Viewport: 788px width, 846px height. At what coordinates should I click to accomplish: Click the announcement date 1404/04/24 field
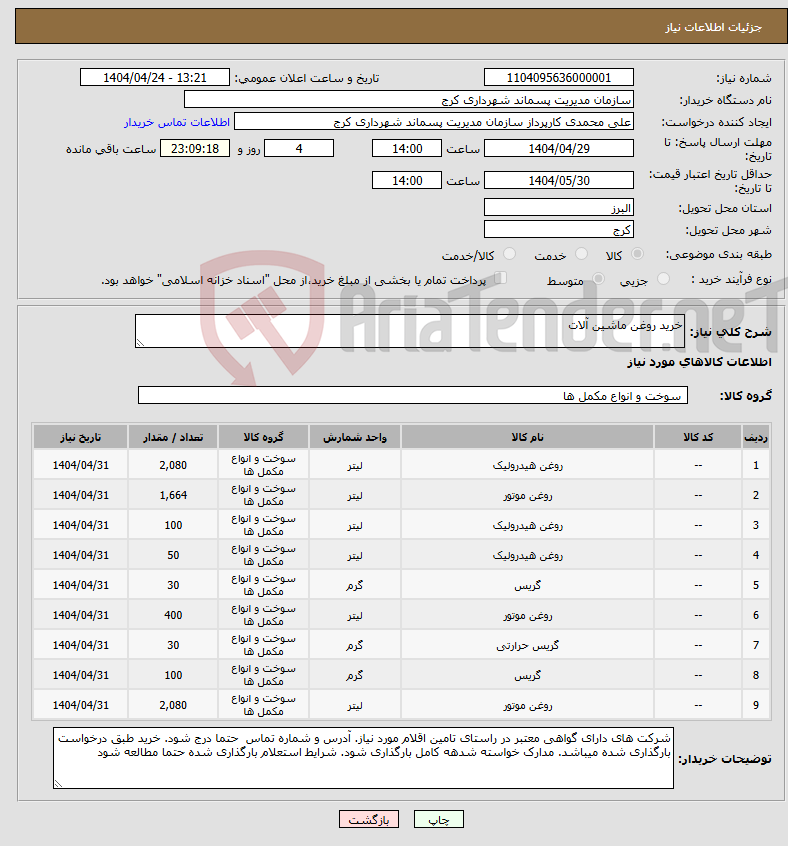click(155, 78)
